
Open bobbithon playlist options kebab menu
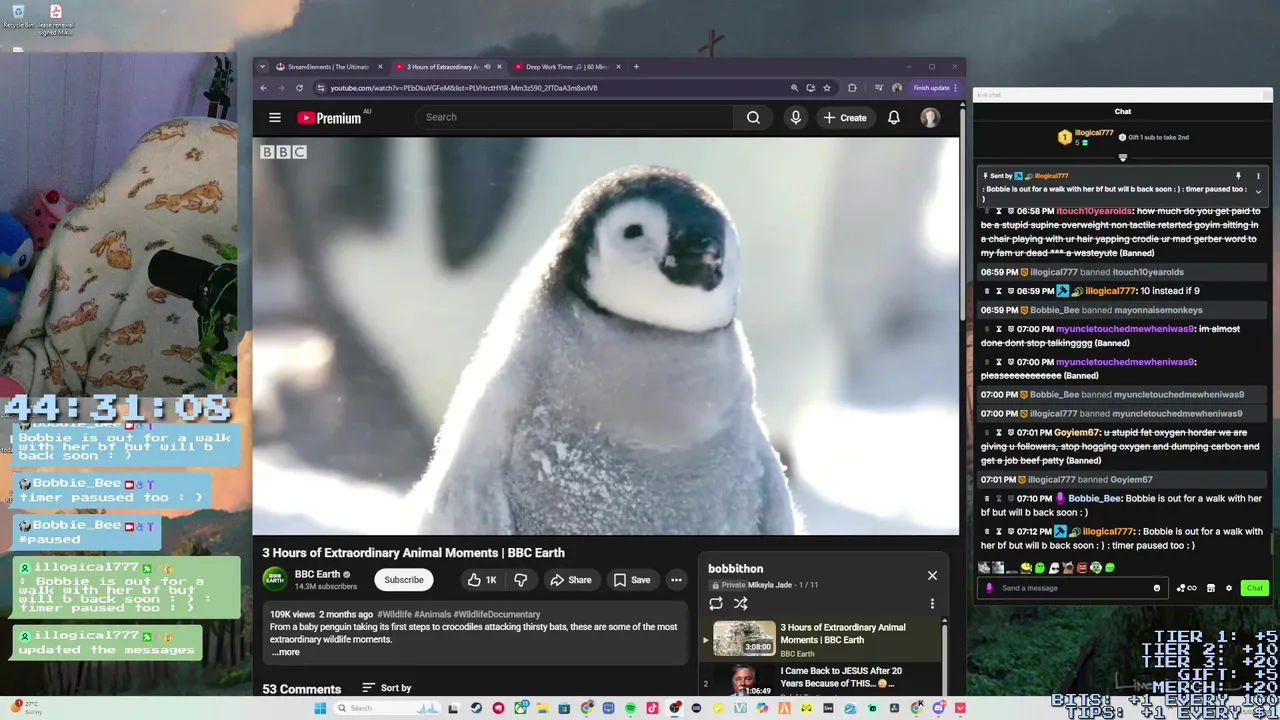pyautogui.click(x=932, y=603)
